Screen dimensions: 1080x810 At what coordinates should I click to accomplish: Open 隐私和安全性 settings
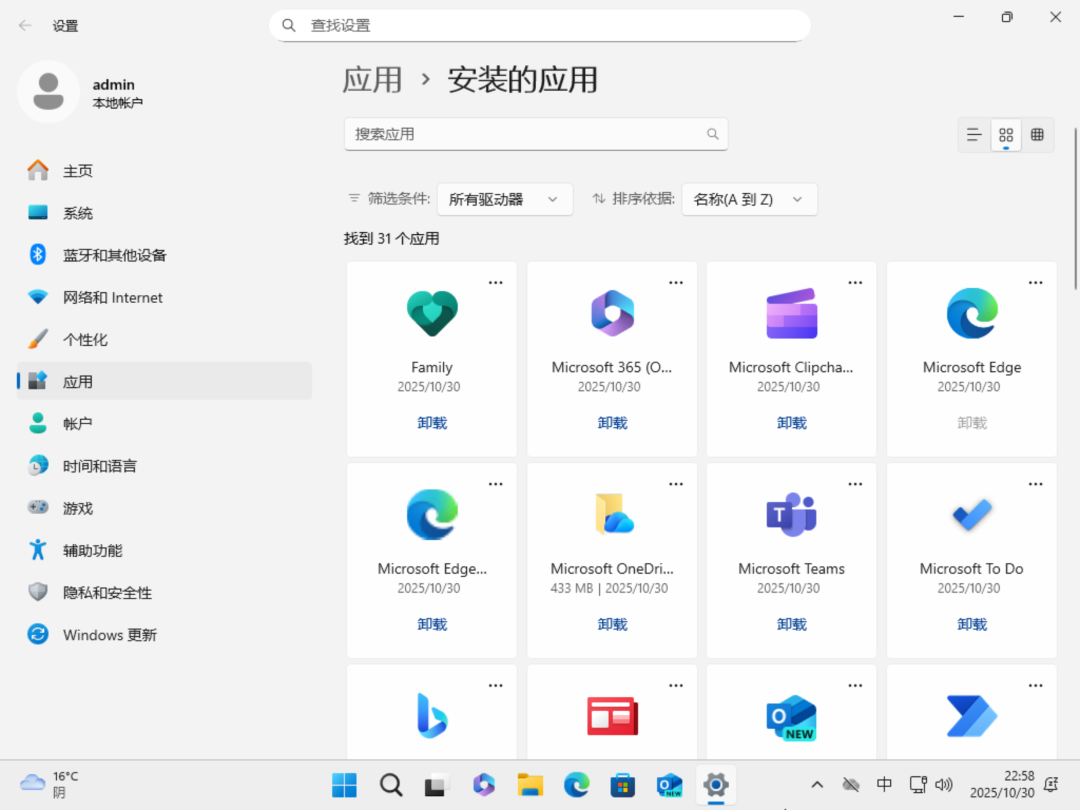coord(165,592)
